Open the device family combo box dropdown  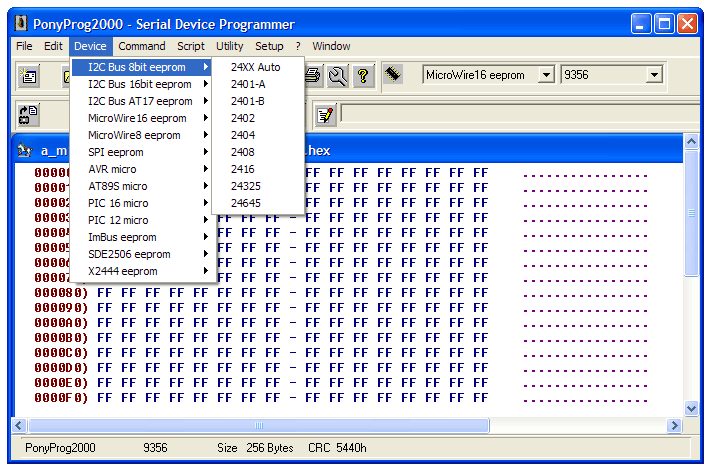pos(546,74)
